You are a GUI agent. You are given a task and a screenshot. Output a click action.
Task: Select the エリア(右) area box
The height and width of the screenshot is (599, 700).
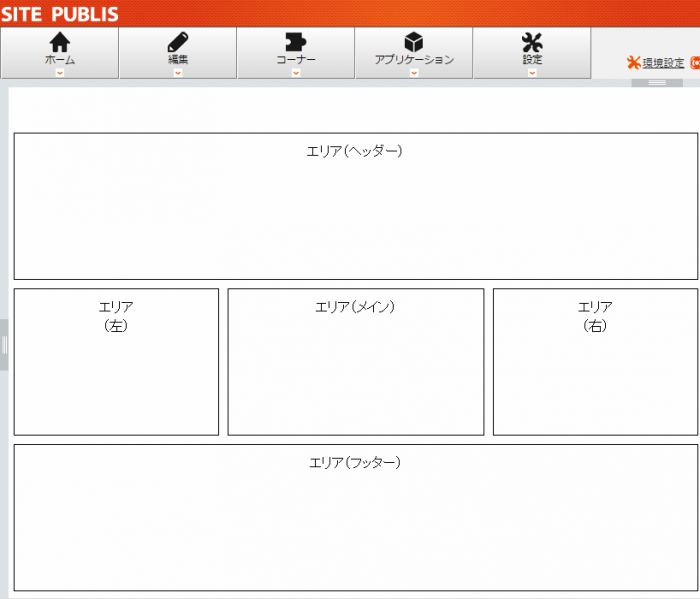[x=595, y=362]
